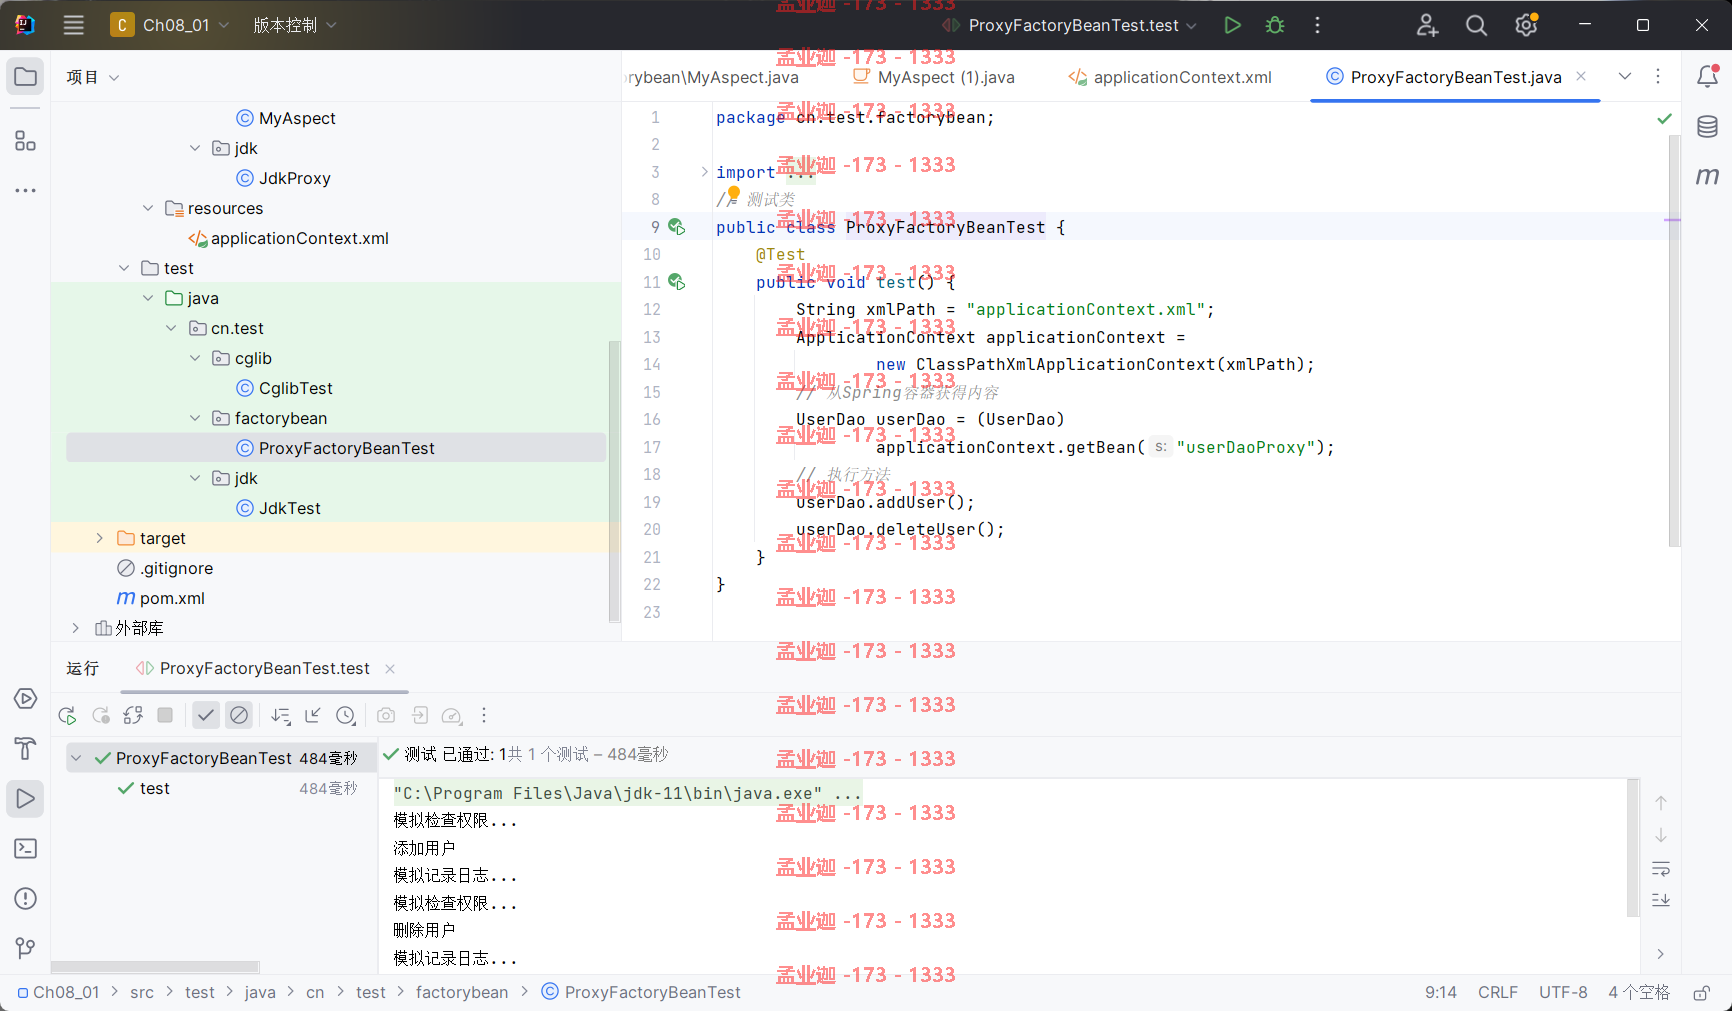Select JdkTest in project tree

[289, 508]
